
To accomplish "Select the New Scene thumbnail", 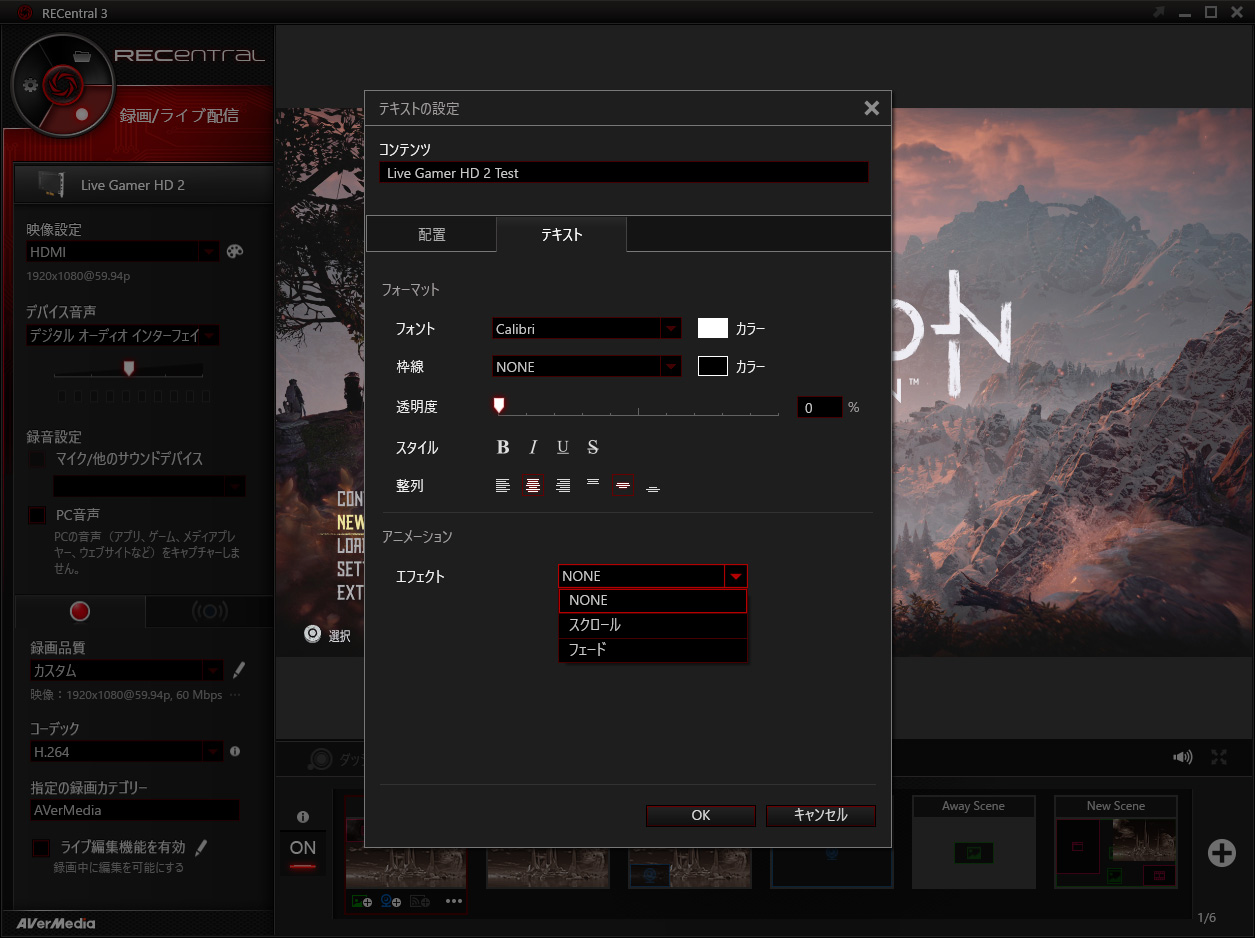I will (1116, 842).
